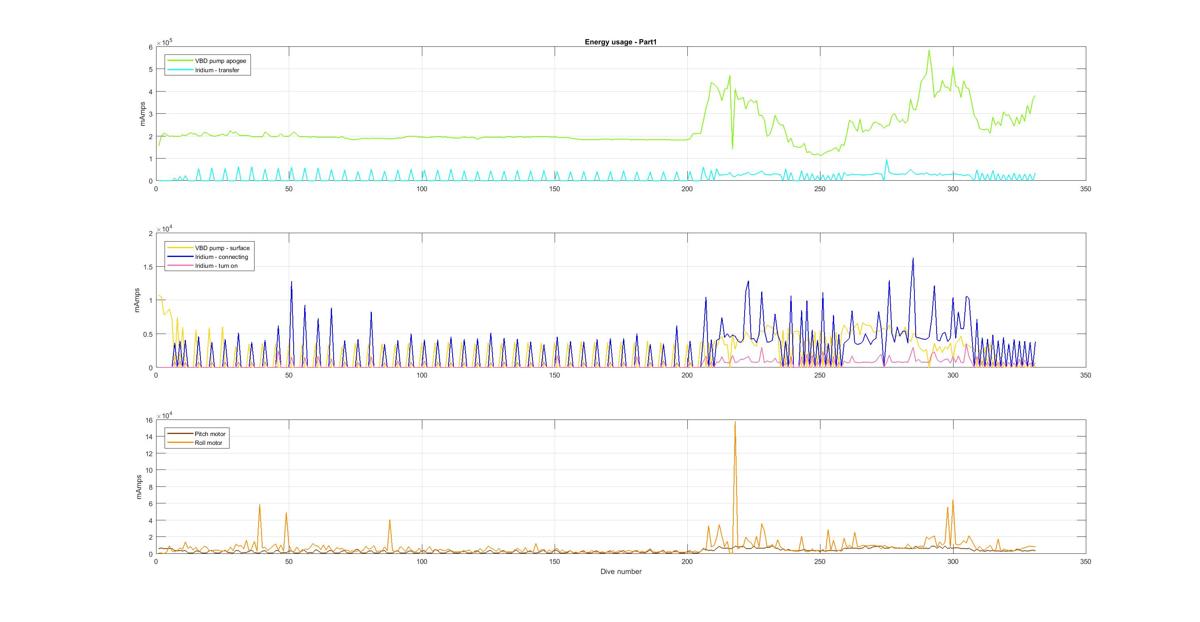Click the orange line sample for Roll motor

point(180,443)
